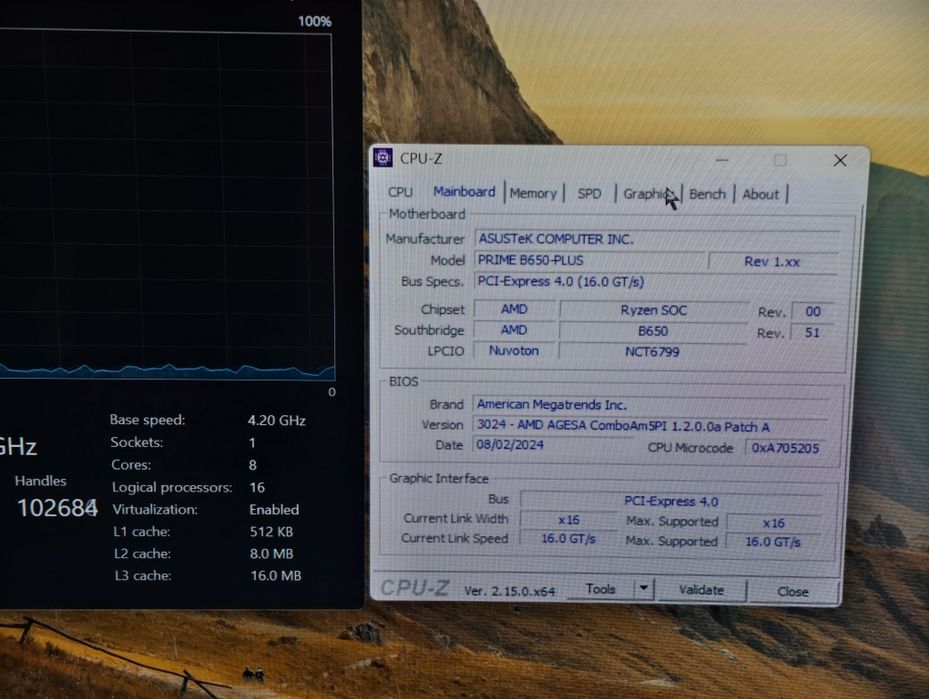
Task: Click the Cores value 8 in Task Manager
Action: pyautogui.click(x=253, y=465)
